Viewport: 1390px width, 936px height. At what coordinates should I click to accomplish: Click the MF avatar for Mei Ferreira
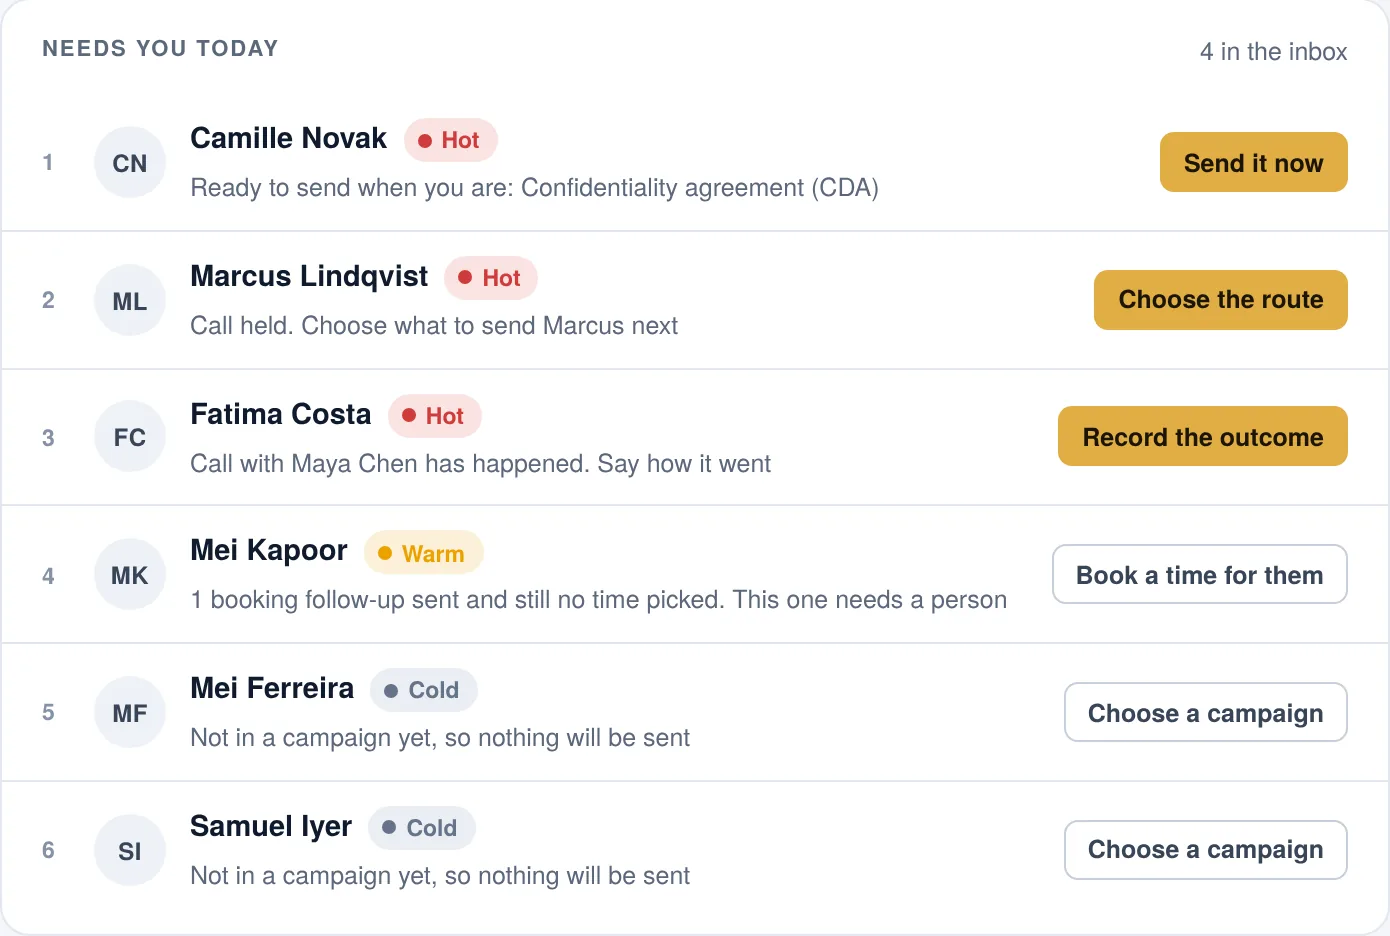(130, 713)
